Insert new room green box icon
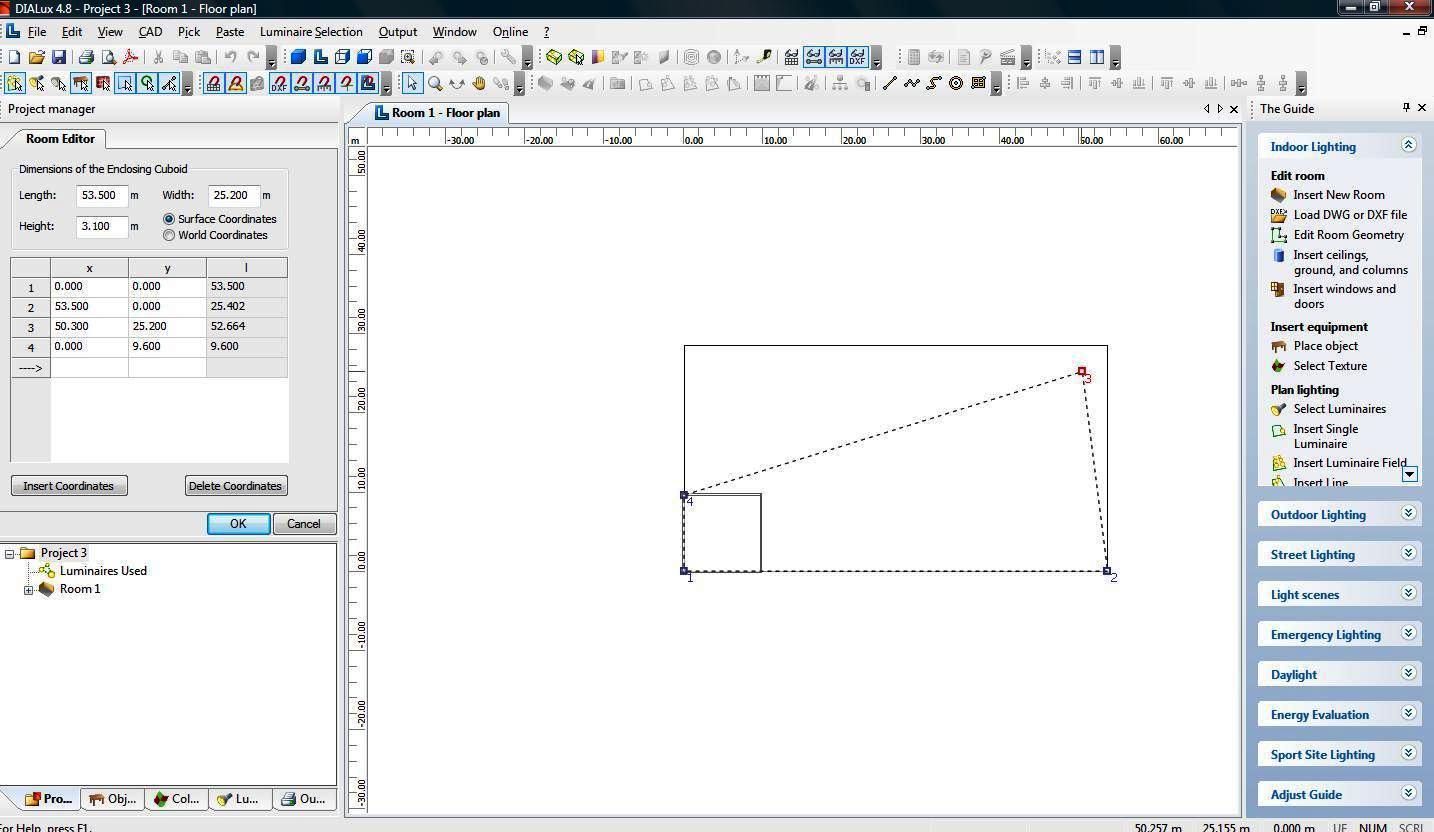 point(554,57)
